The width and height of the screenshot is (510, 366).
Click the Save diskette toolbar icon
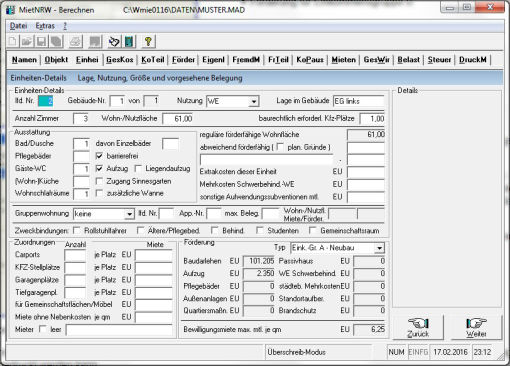pos(42,42)
